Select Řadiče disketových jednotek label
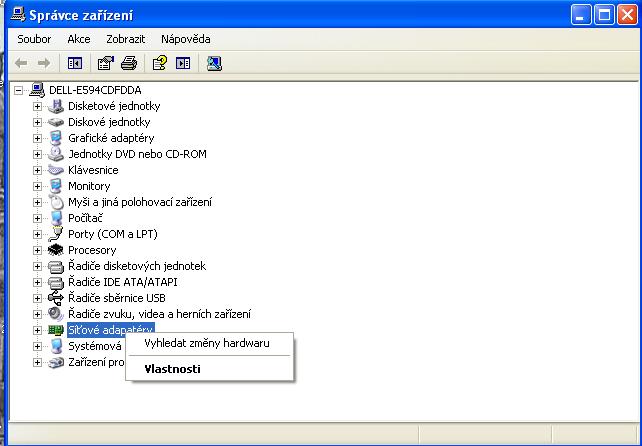This screenshot has height=446, width=642. [x=137, y=266]
